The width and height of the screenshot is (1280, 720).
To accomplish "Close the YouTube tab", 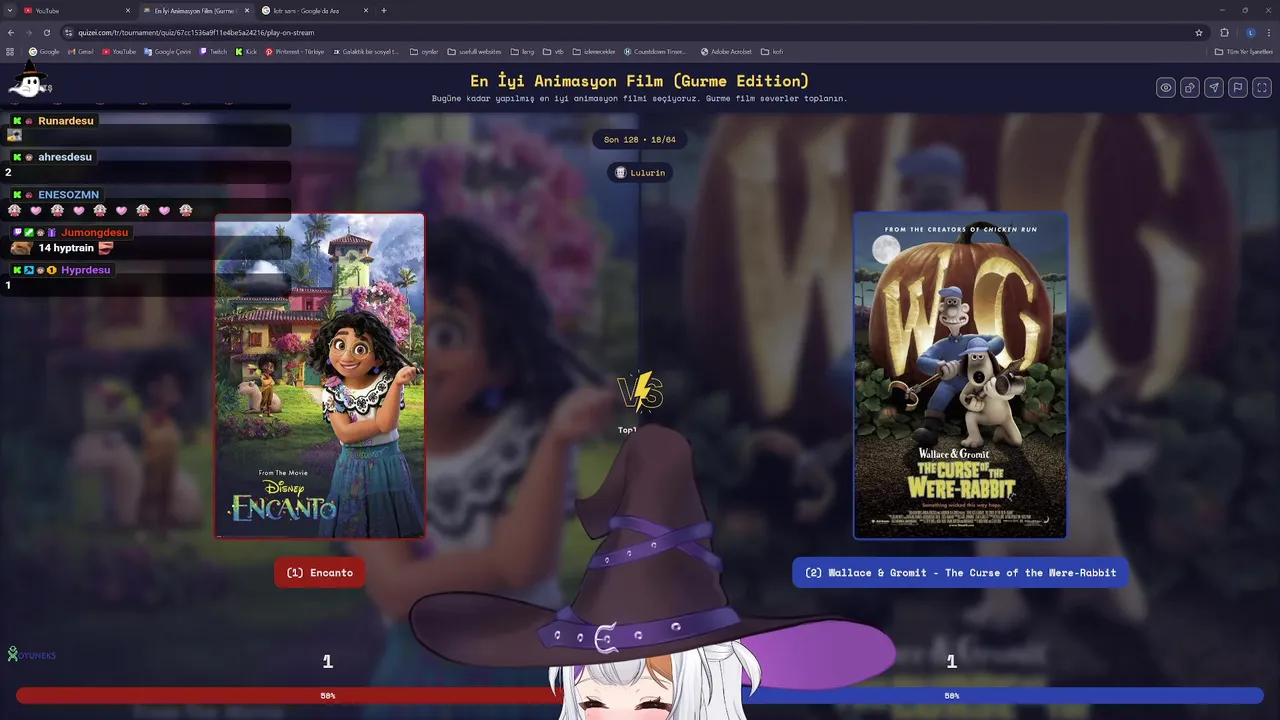I will pyautogui.click(x=128, y=10).
